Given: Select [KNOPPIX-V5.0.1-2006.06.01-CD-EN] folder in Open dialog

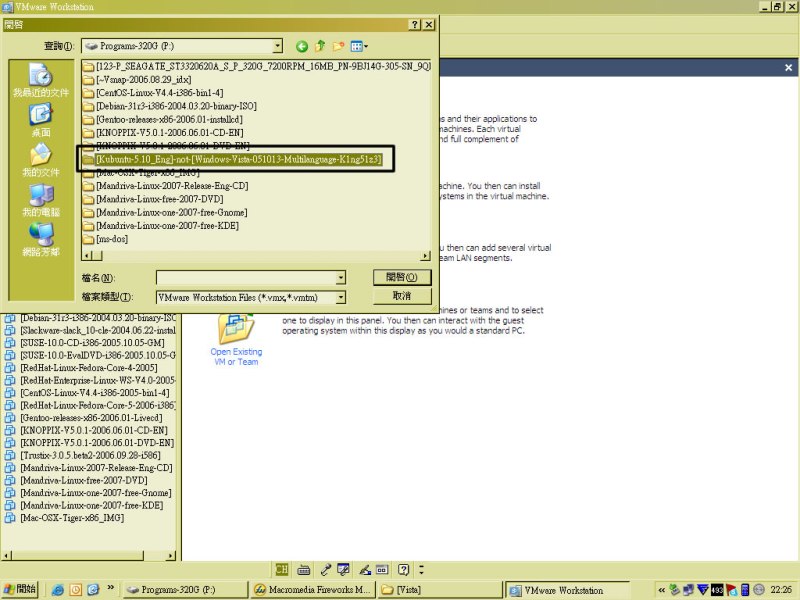Looking at the screenshot, I should tap(163, 133).
